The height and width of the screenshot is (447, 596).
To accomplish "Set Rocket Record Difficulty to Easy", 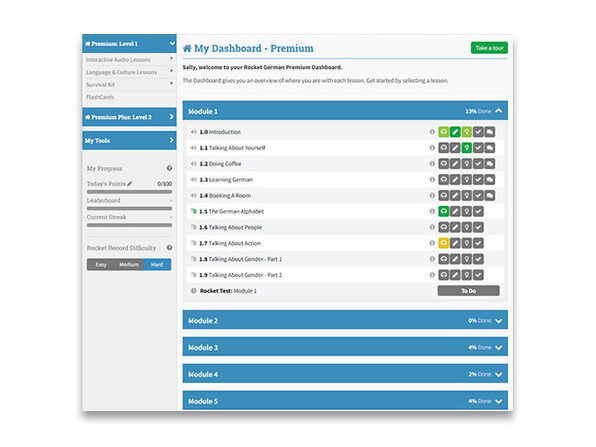I will pyautogui.click(x=101, y=265).
